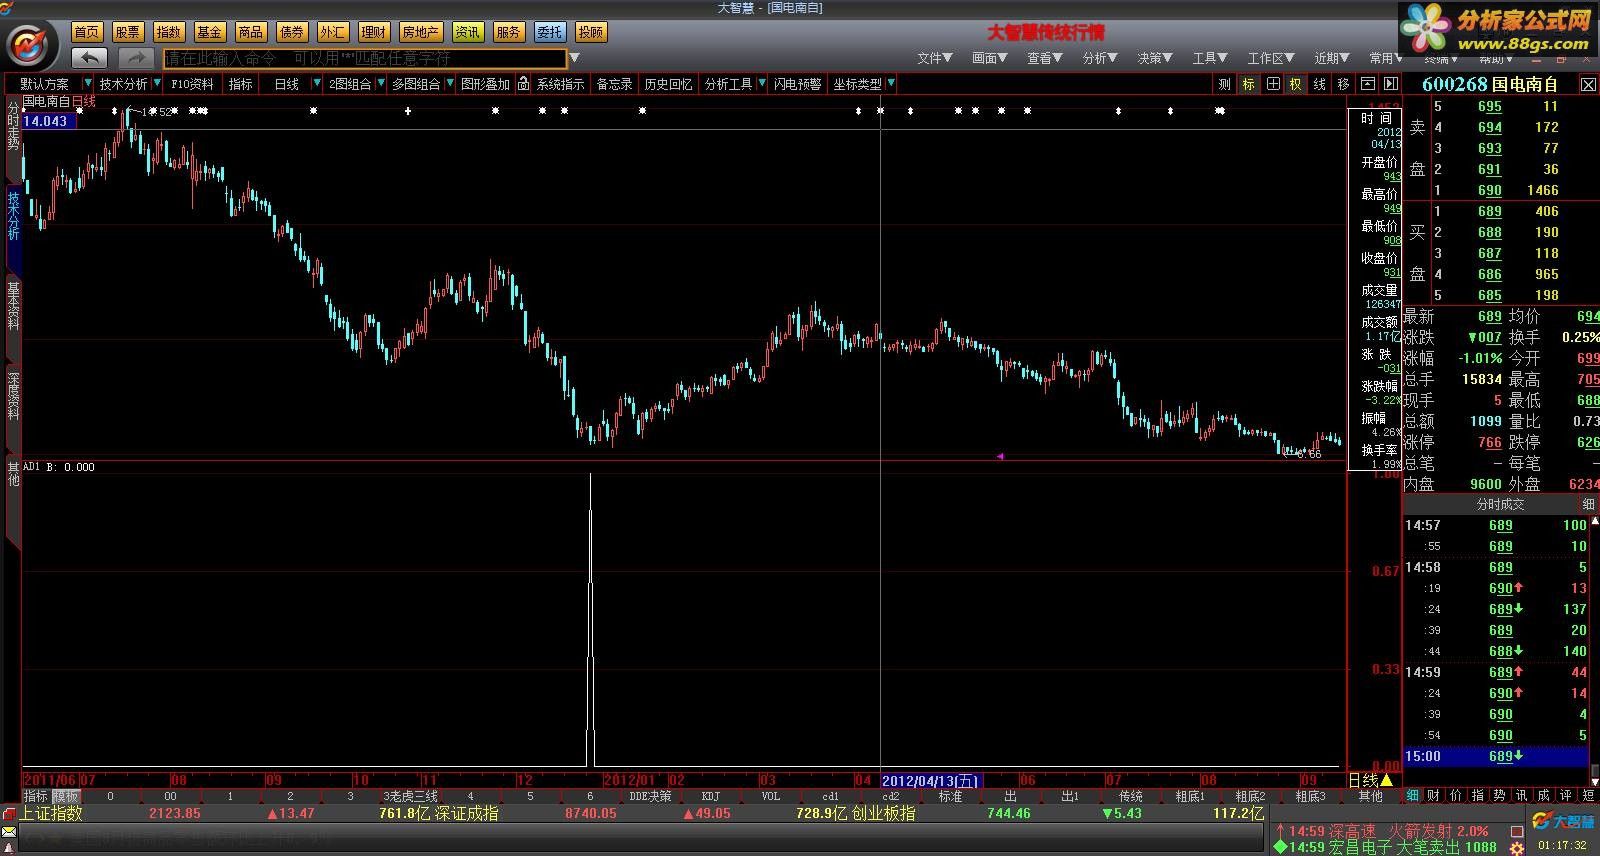Open the 基金 funds section
Viewport: 1600px width, 856px height.
tap(210, 32)
